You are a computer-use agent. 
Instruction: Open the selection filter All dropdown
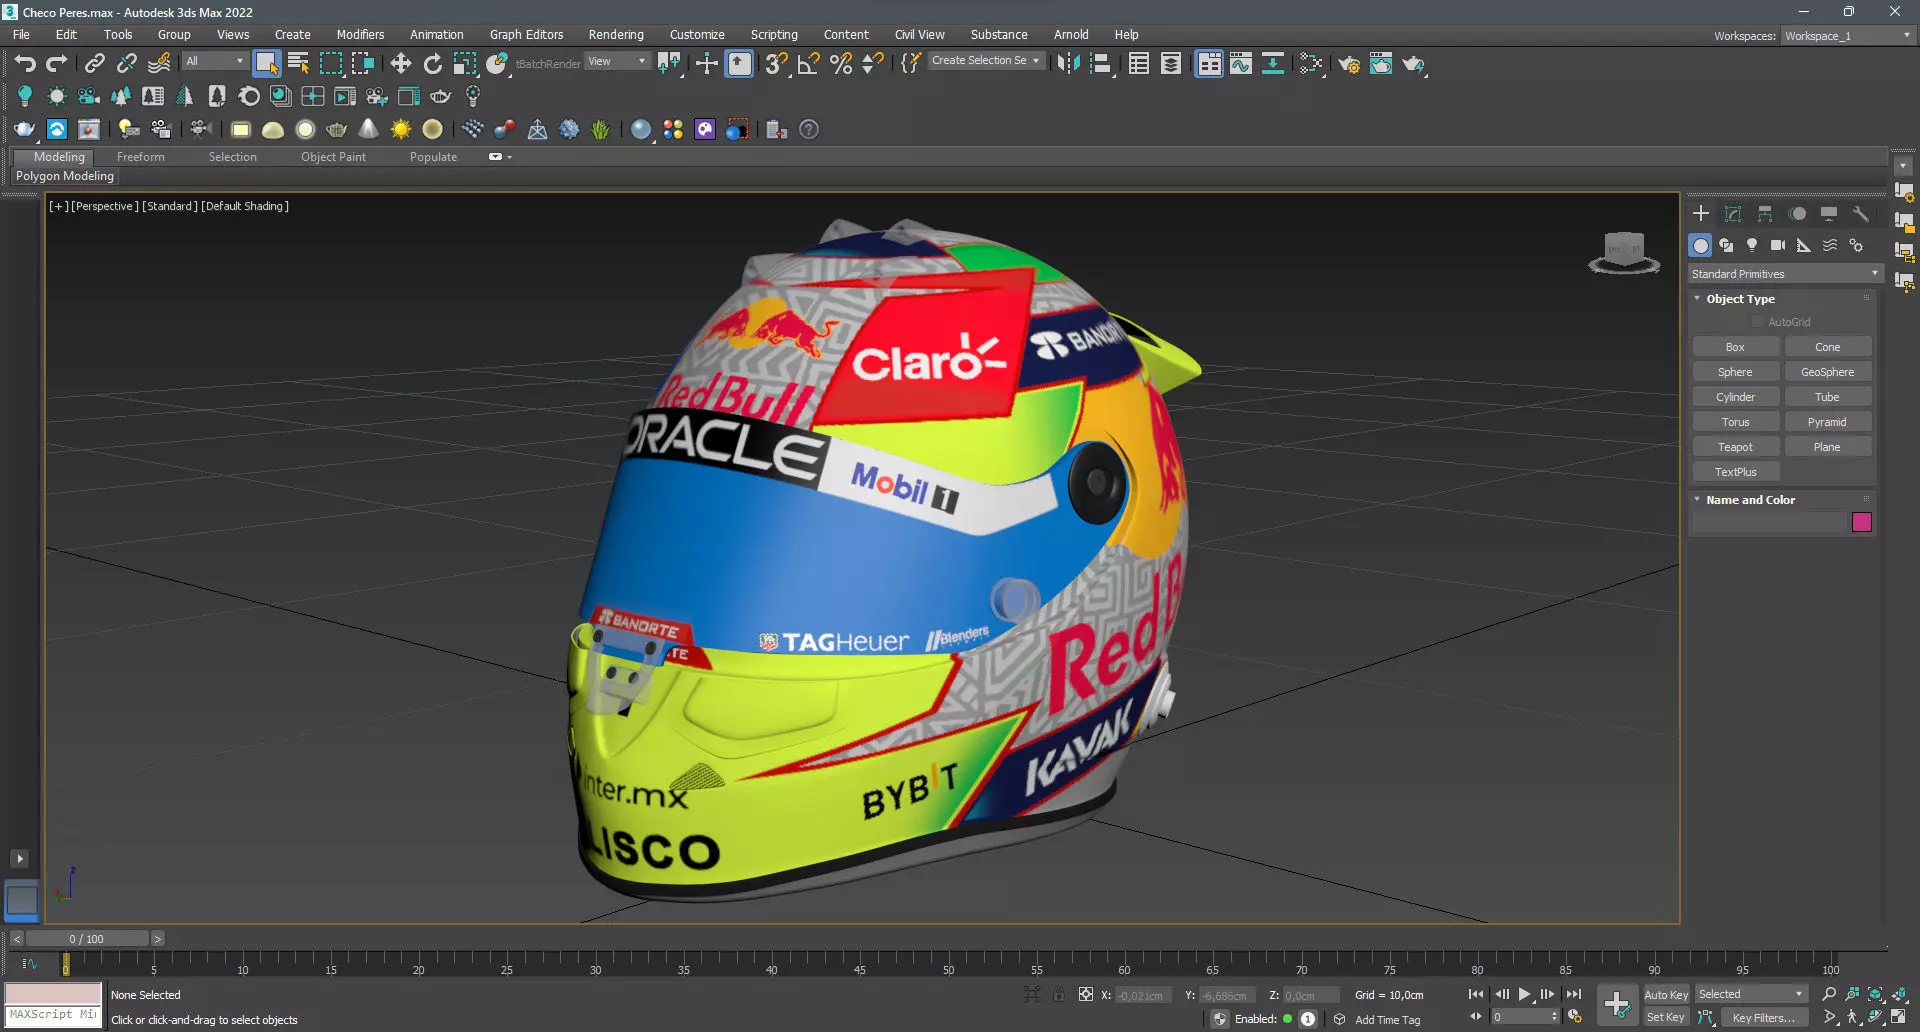(214, 61)
